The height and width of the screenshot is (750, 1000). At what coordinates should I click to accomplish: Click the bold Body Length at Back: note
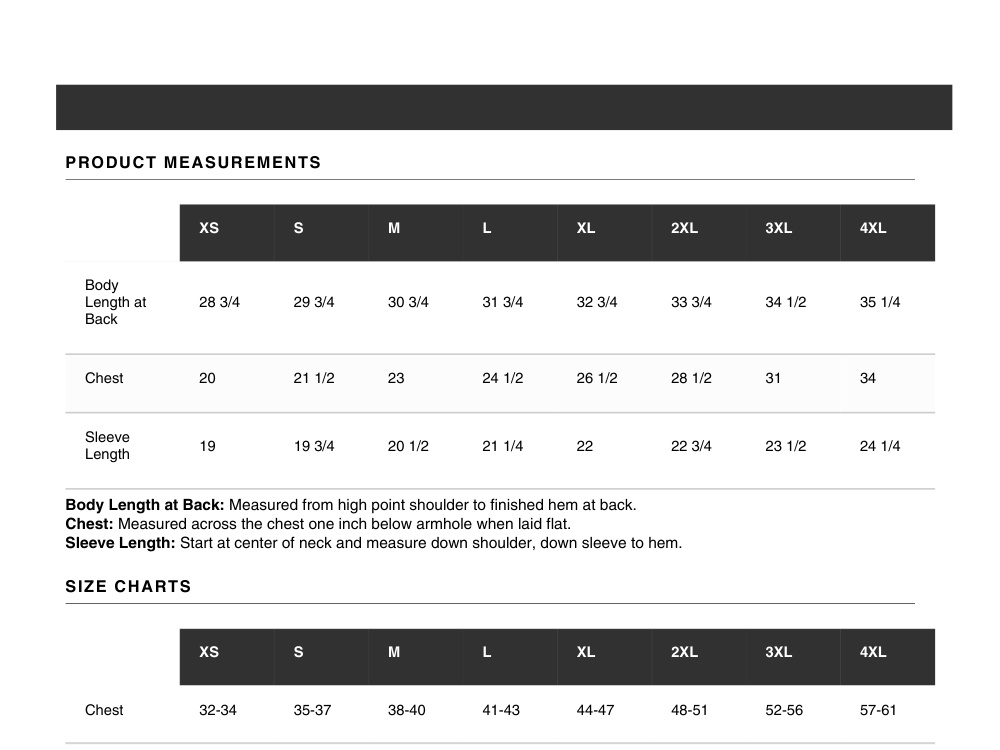pyautogui.click(x=145, y=505)
